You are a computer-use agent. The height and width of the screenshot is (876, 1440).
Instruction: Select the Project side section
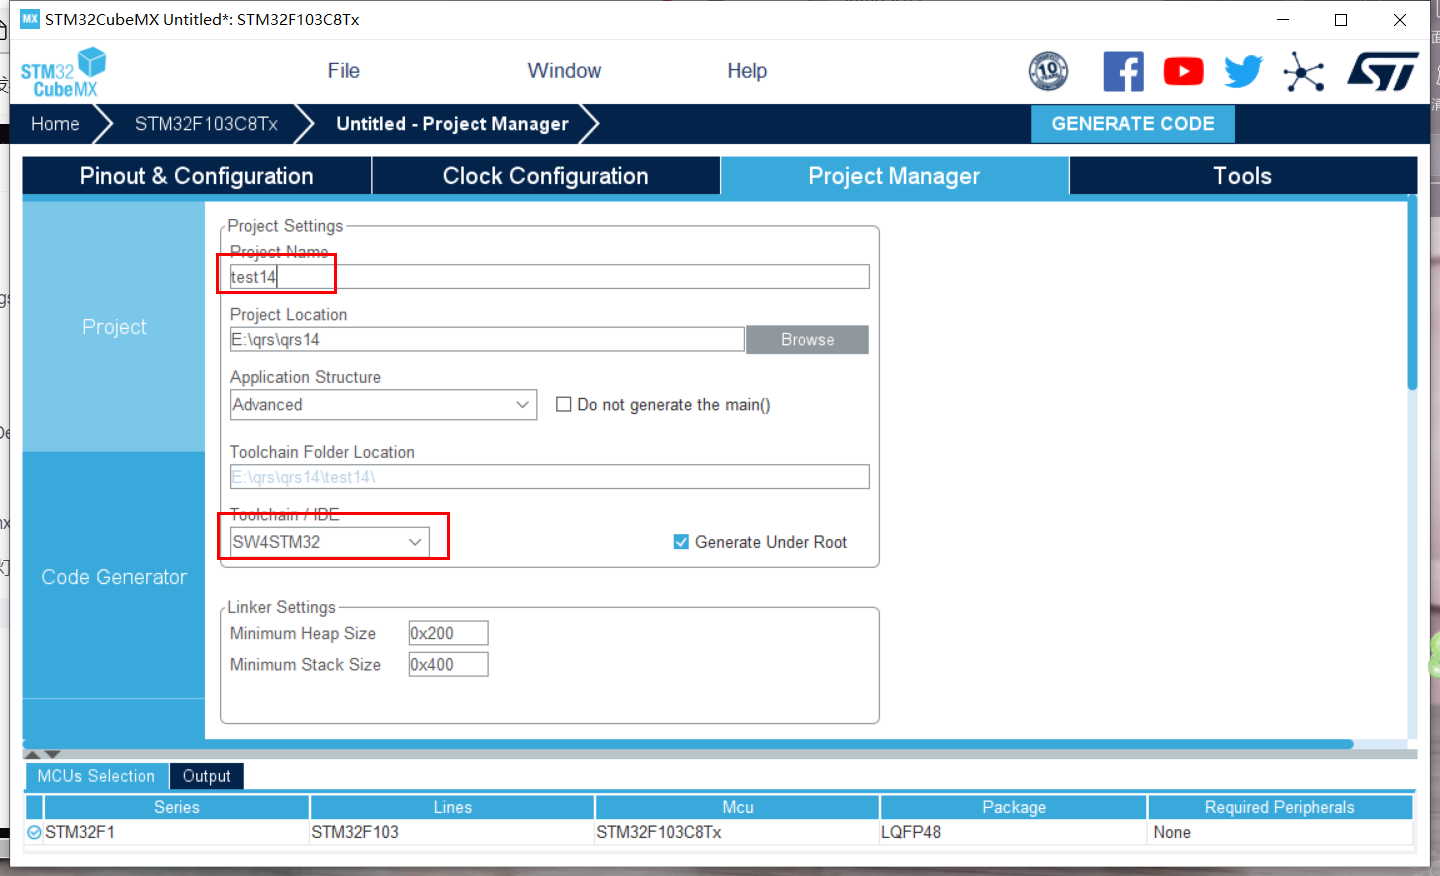point(114,327)
